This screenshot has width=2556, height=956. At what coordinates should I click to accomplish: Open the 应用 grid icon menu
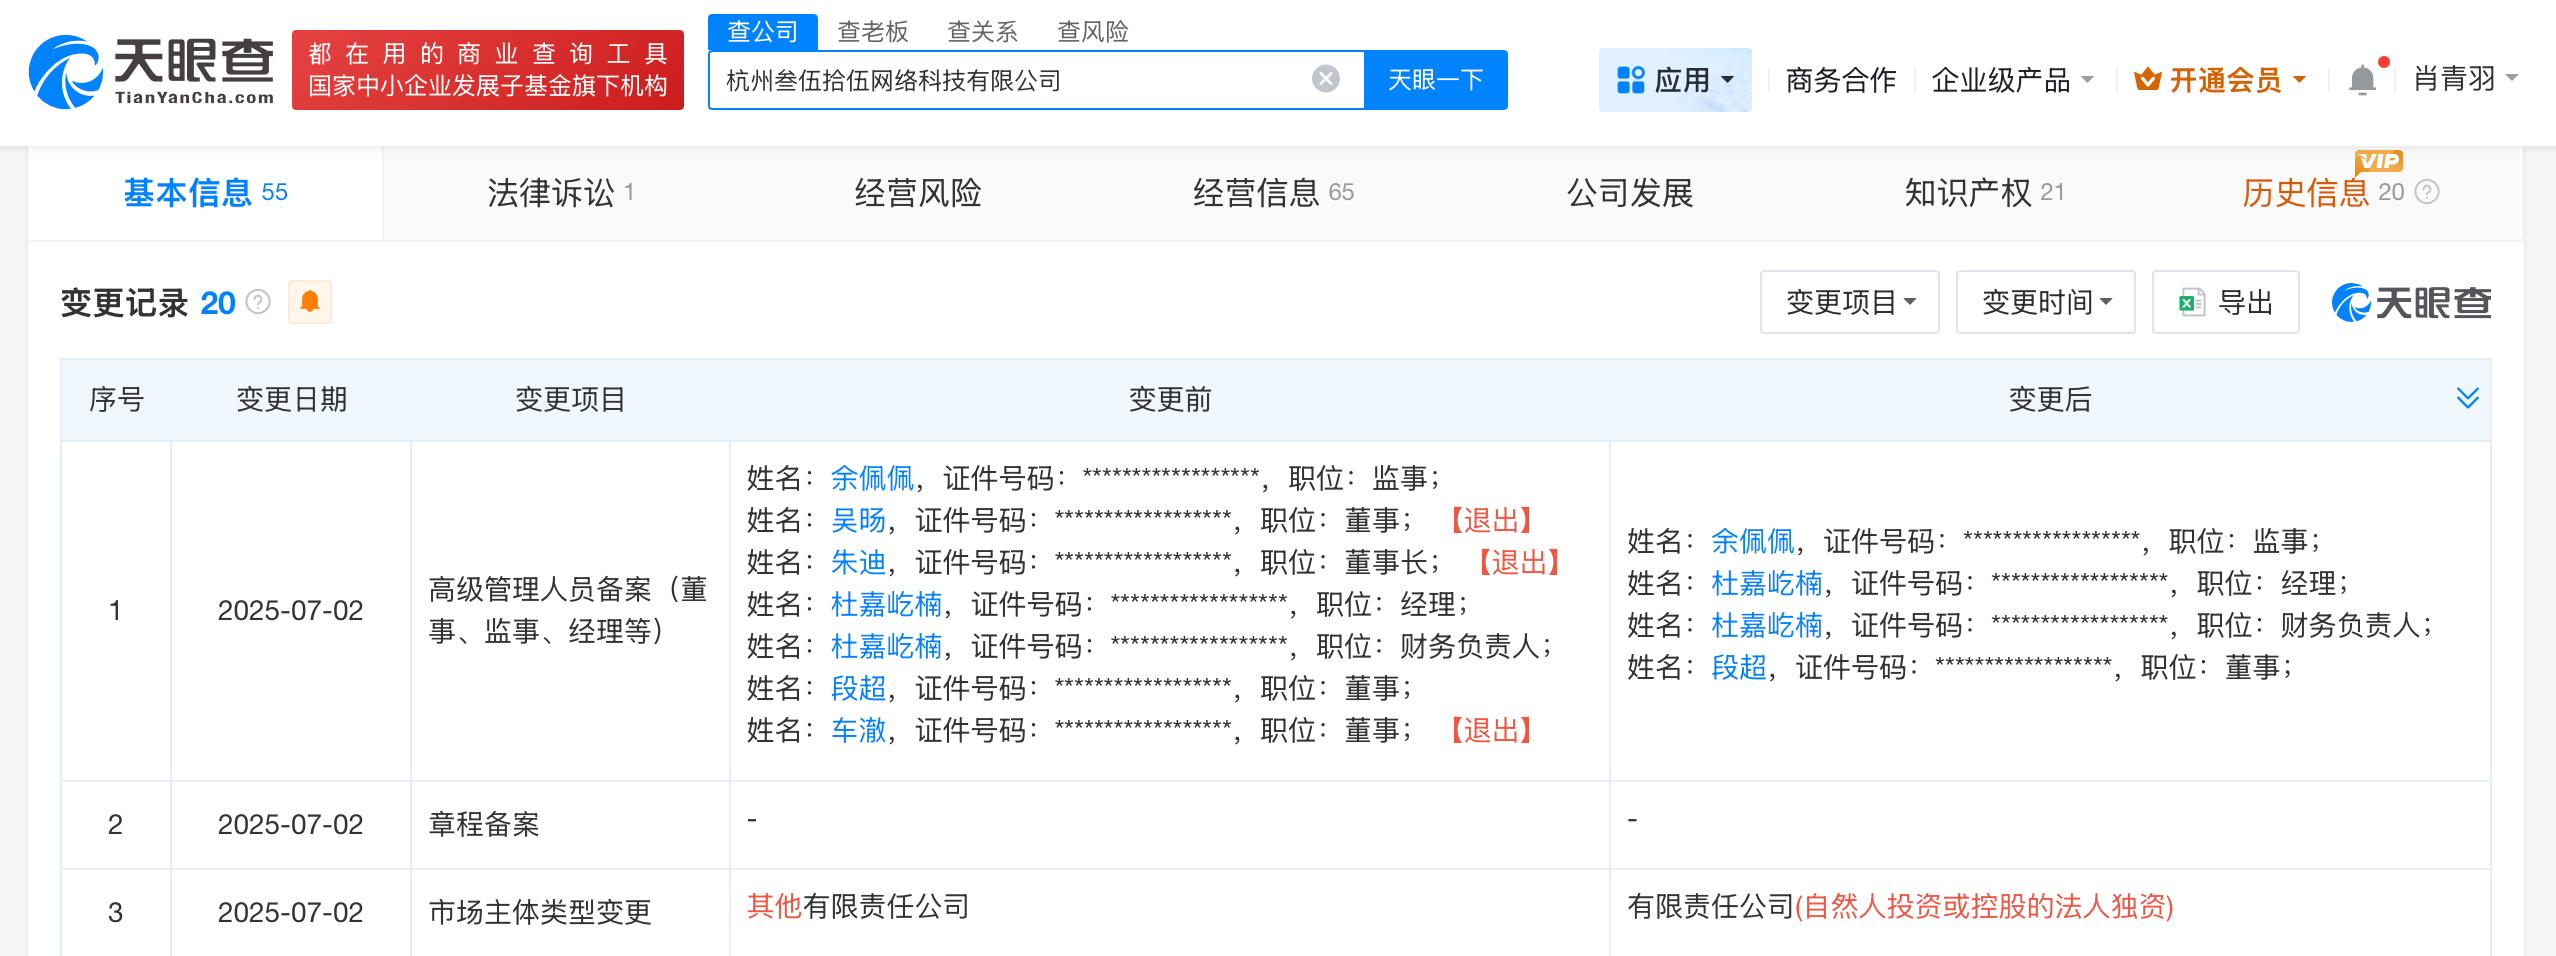(x=1632, y=79)
